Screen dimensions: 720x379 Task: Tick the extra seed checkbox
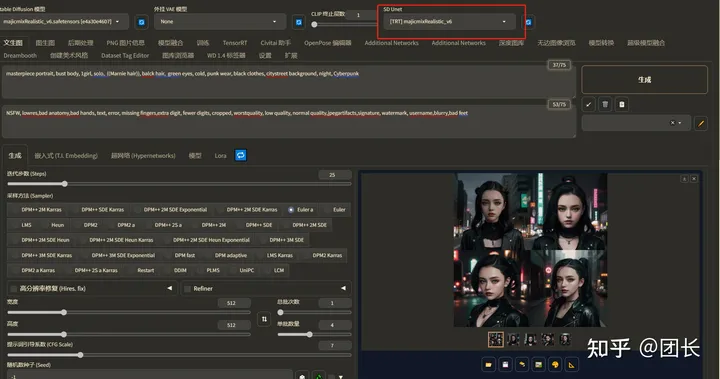point(331,376)
